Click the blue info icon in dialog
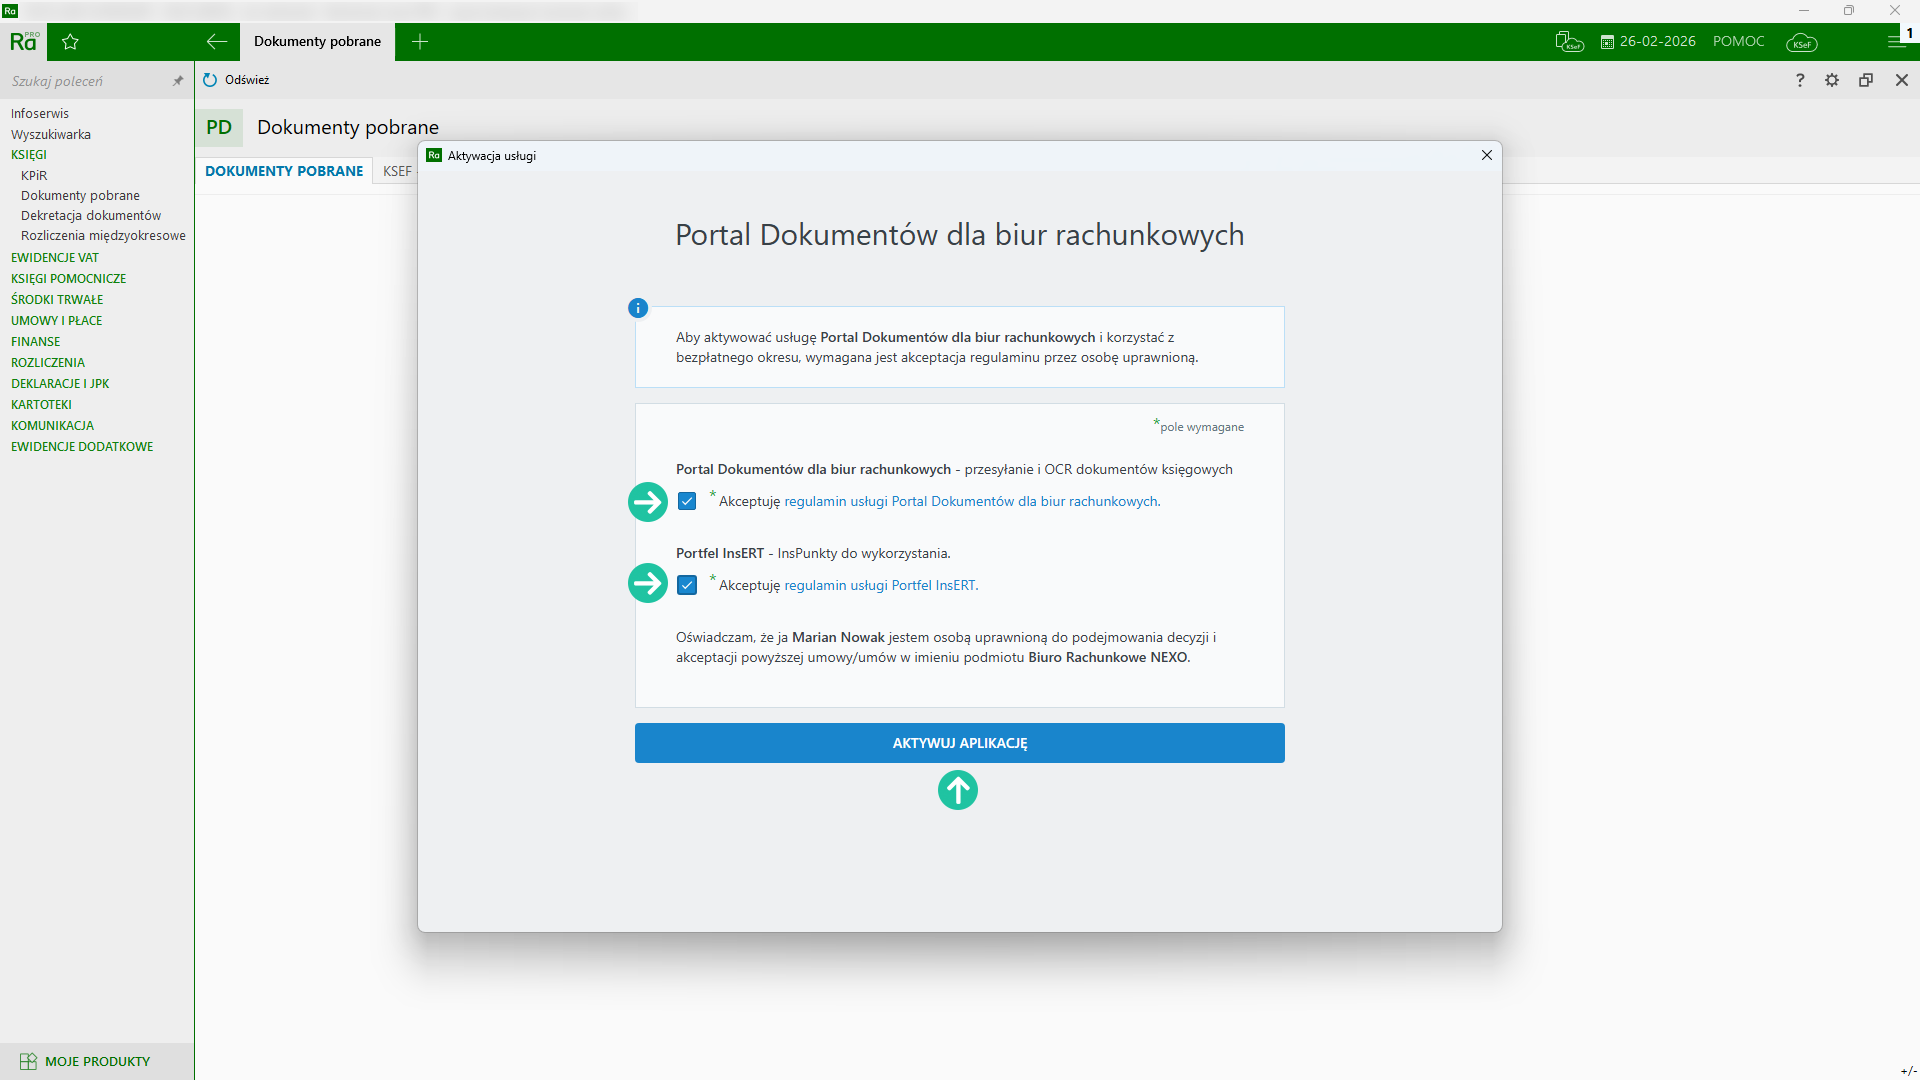This screenshot has width=1920, height=1080. point(638,308)
